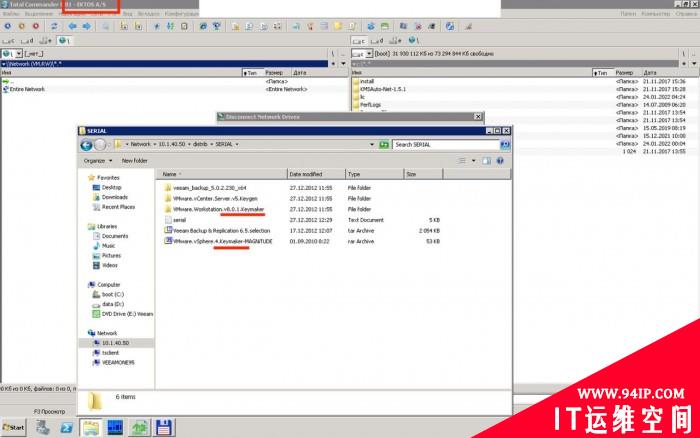Open the Файлы menu in Total Commander

click(x=11, y=14)
